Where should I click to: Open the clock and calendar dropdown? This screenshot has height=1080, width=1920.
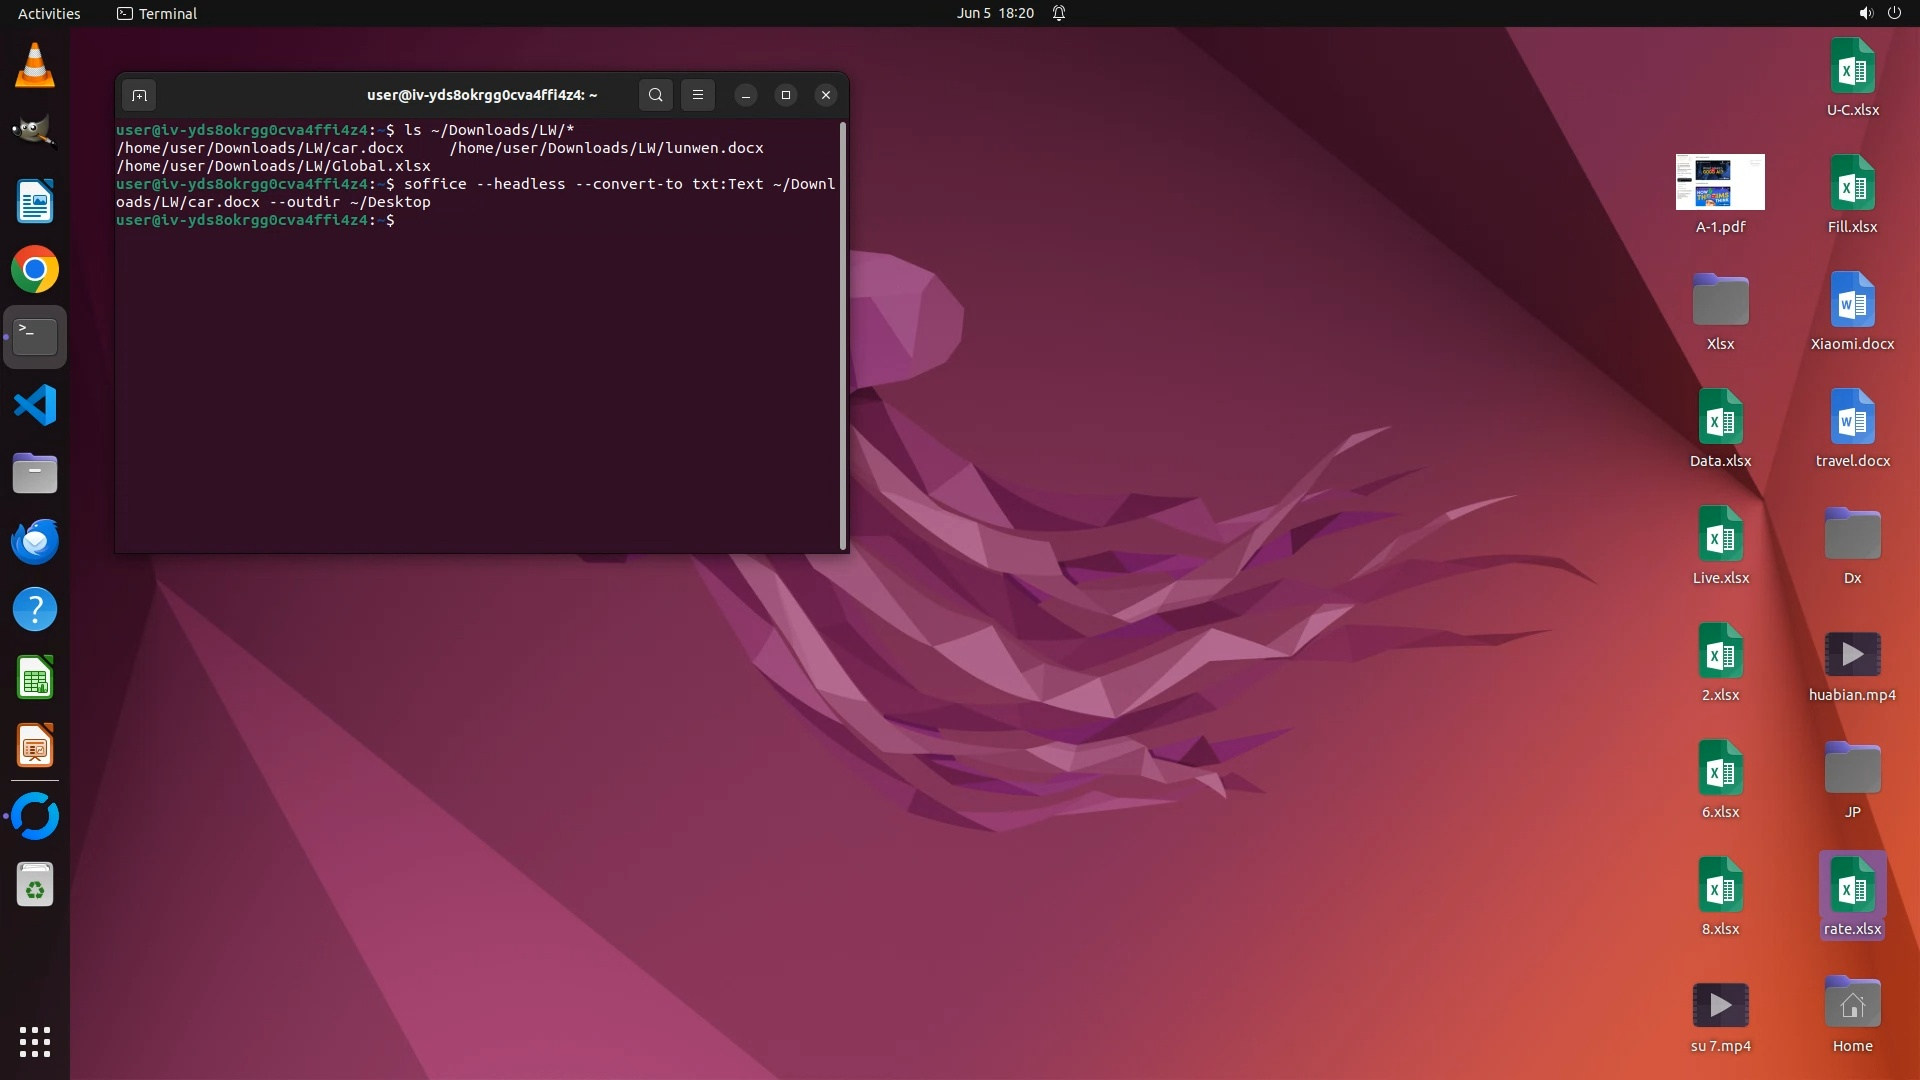point(994,13)
